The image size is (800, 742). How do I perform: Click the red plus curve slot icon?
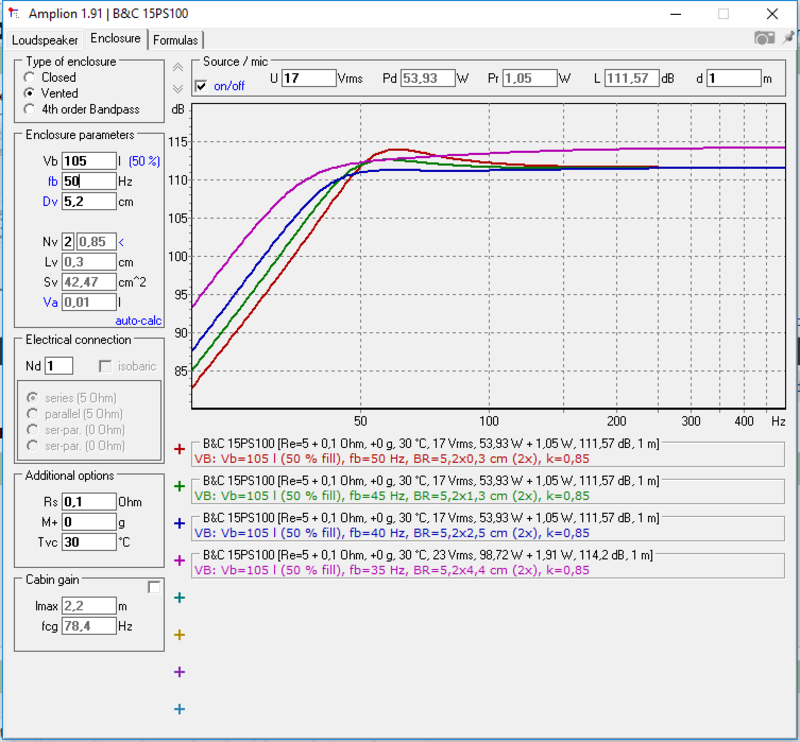coord(179,449)
